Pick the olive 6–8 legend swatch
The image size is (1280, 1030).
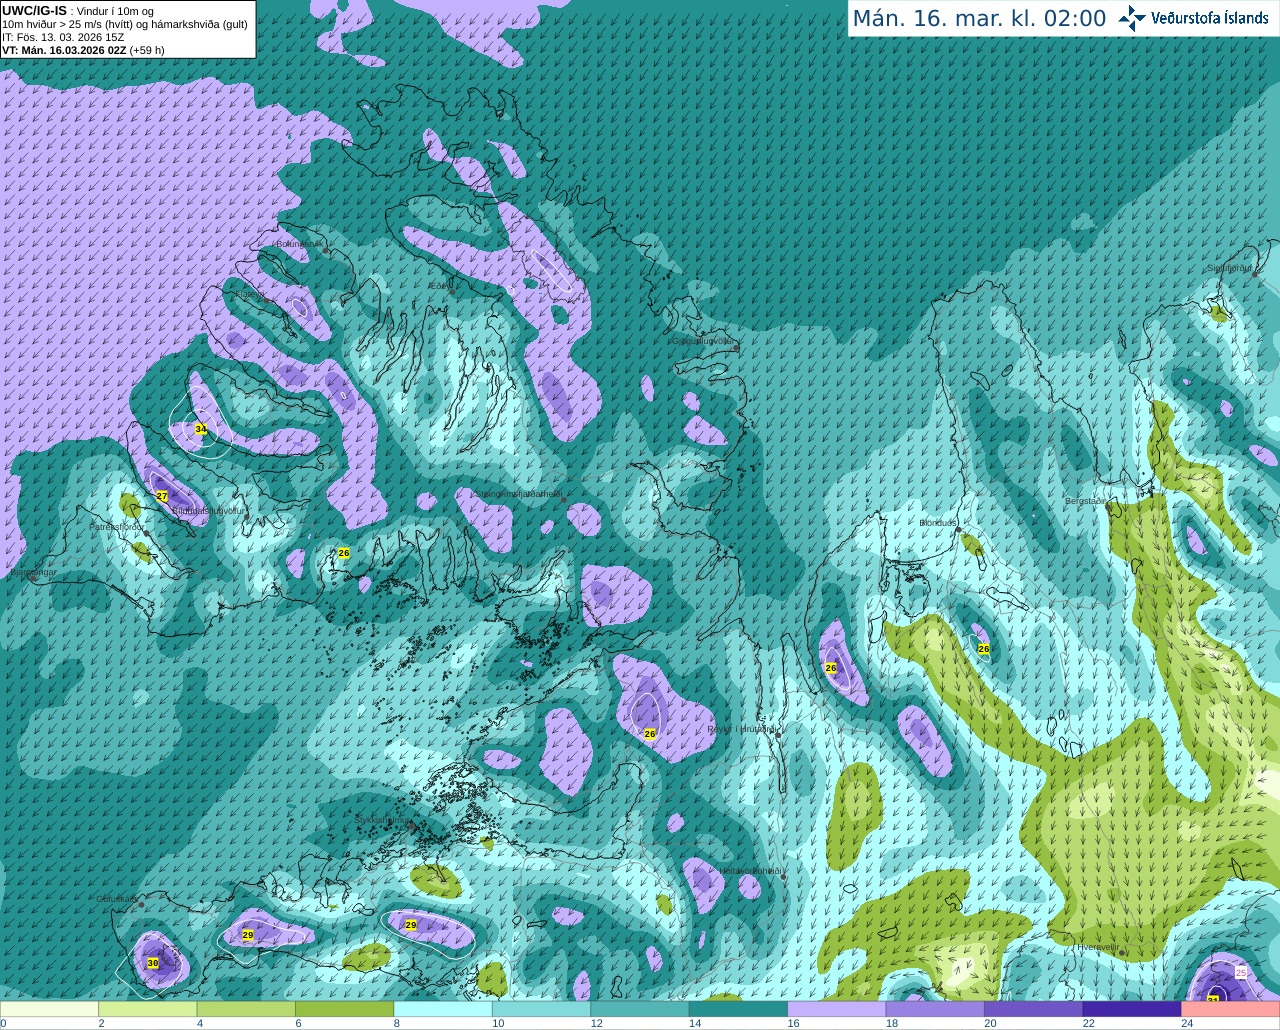pos(344,1009)
